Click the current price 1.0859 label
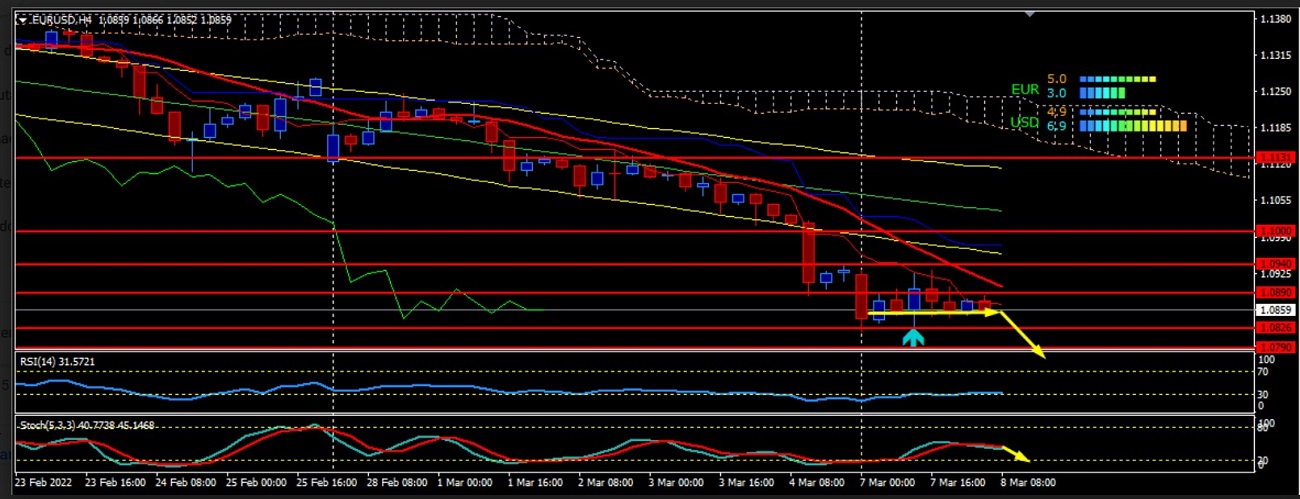The height and width of the screenshot is (499, 1300). [x=1272, y=310]
